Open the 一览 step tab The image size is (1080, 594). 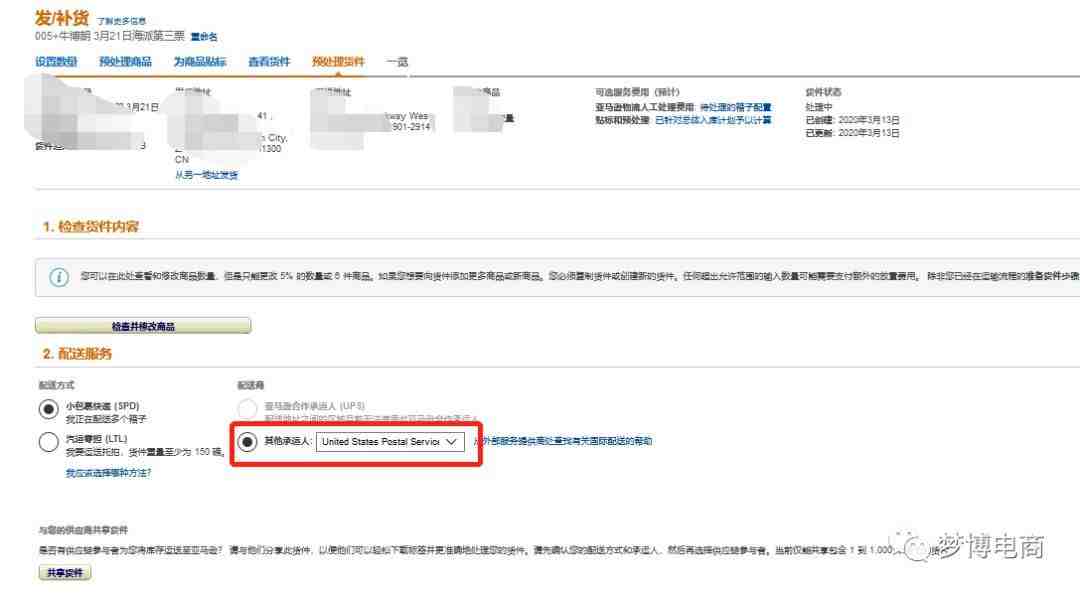click(397, 61)
